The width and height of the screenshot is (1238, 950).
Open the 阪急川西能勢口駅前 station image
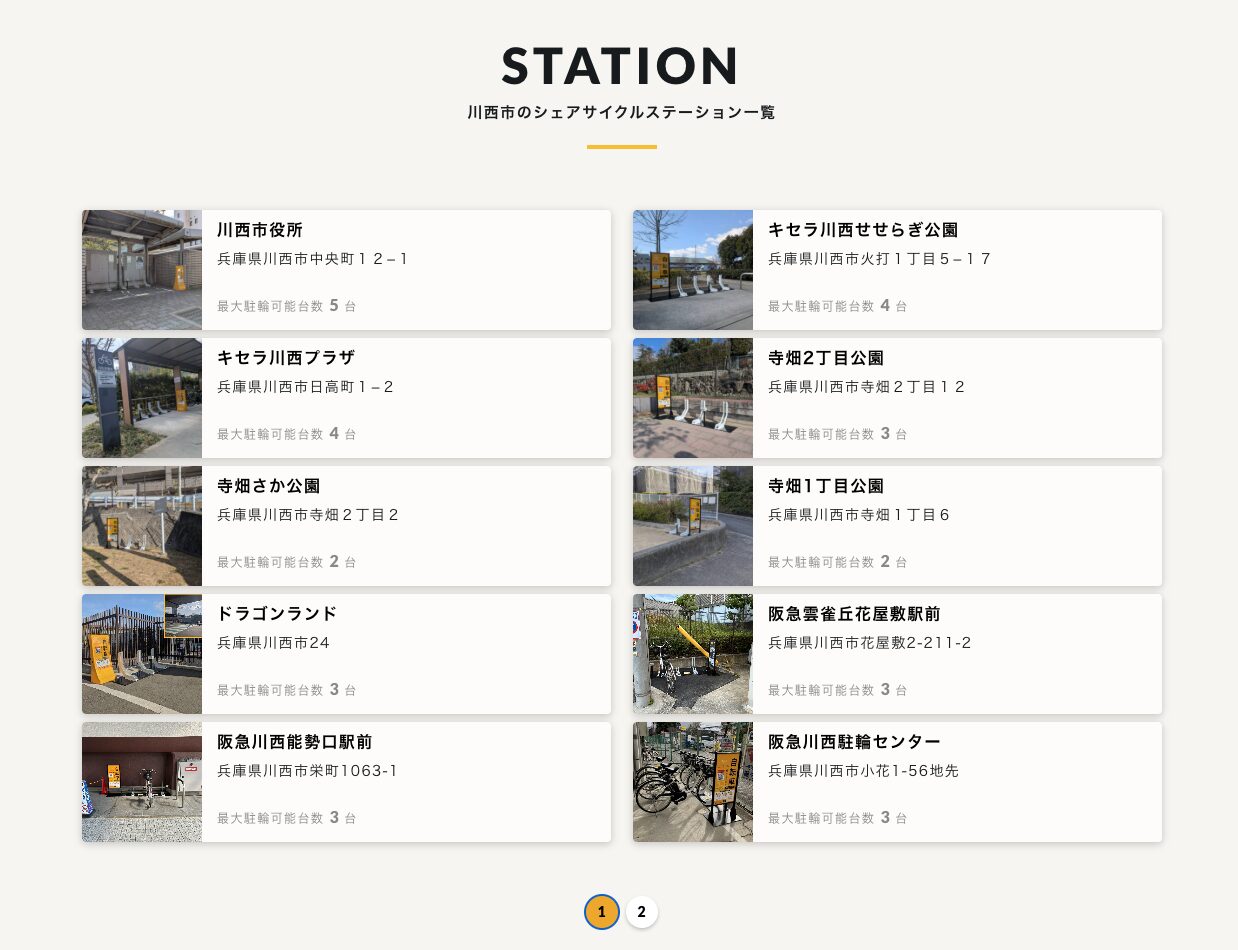(142, 782)
